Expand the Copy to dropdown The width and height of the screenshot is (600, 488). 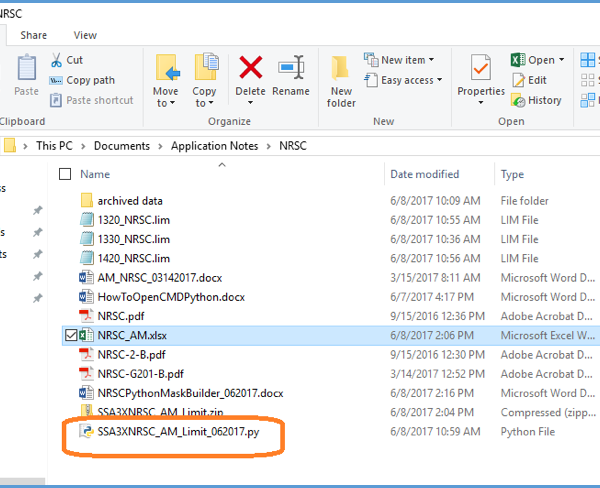[x=205, y=103]
